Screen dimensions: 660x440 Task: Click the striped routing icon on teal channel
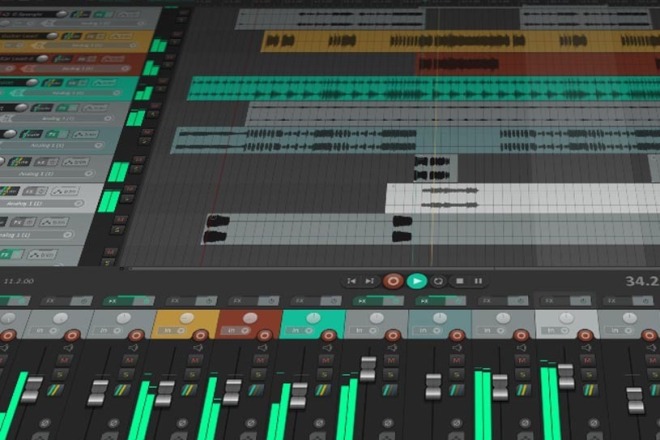click(x=322, y=390)
